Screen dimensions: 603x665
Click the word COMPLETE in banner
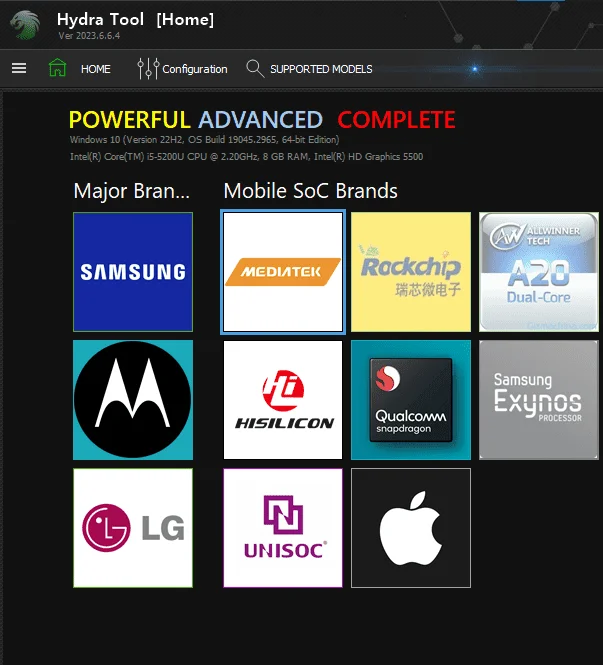[396, 120]
